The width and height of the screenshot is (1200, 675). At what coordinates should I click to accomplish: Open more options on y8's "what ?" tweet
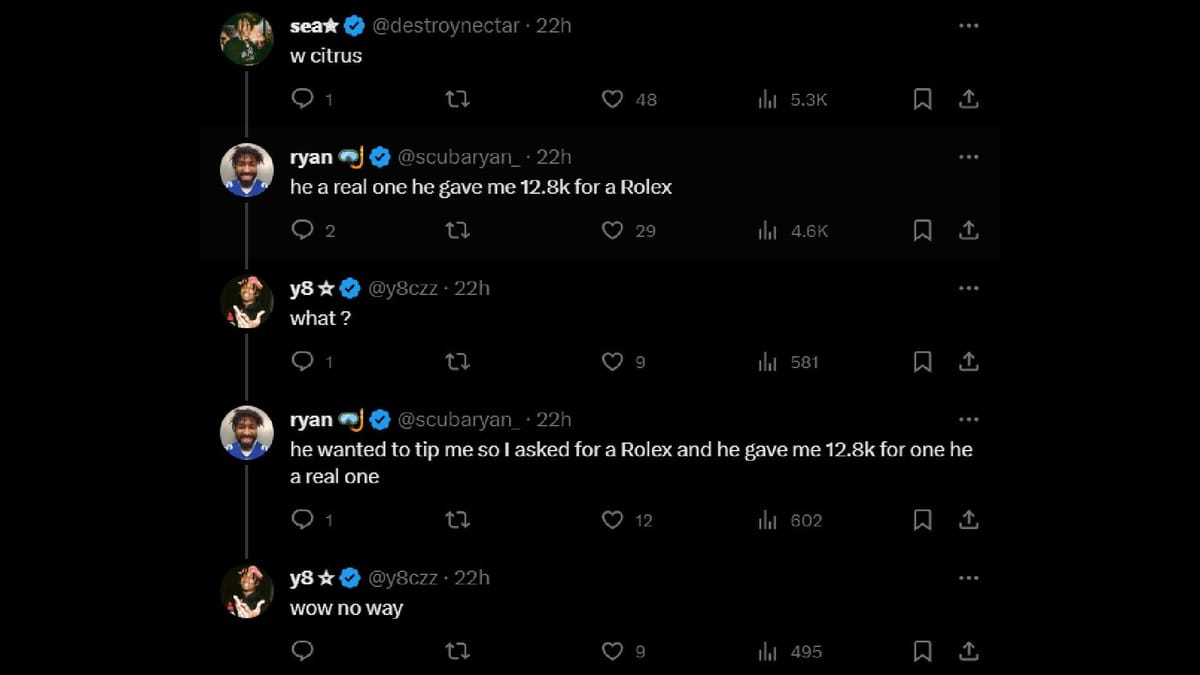pos(968,287)
